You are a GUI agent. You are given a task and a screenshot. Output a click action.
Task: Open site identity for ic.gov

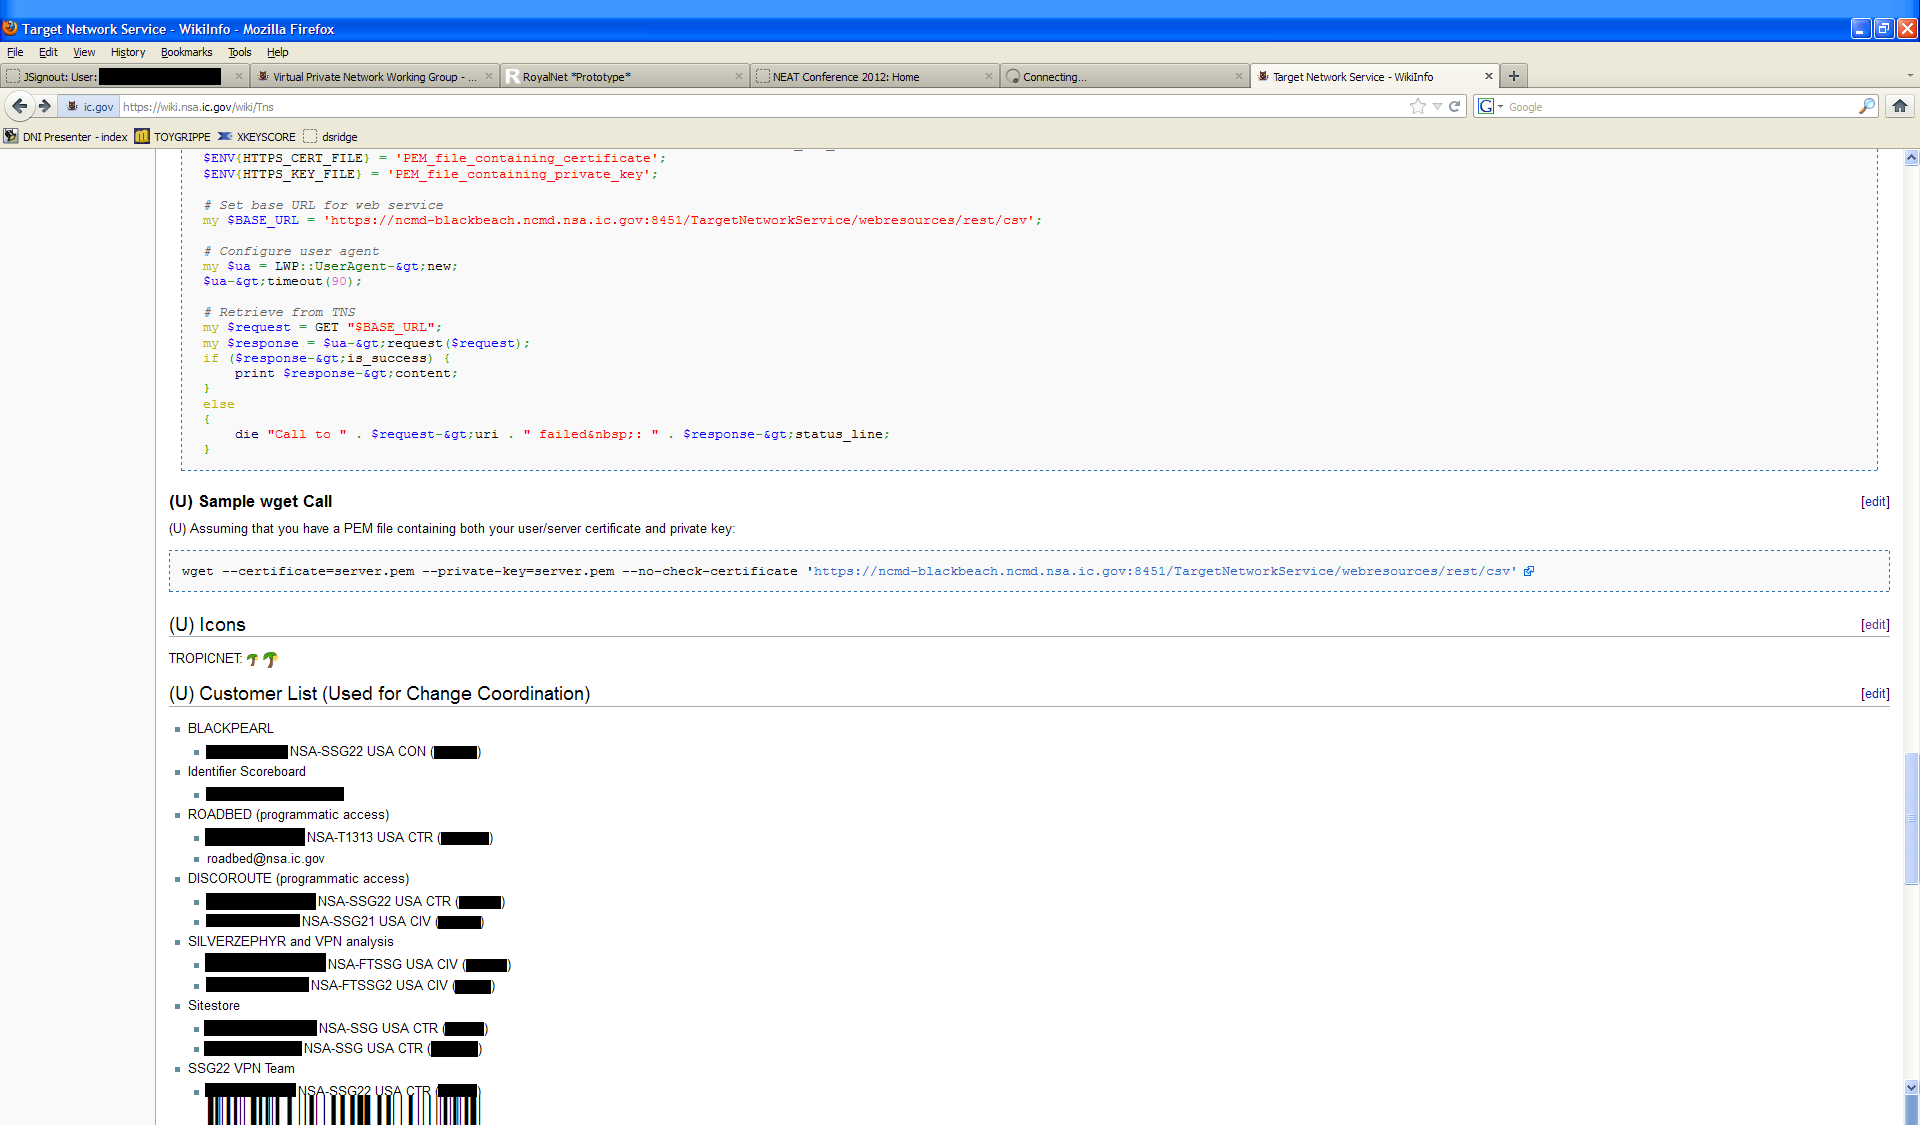pos(90,107)
